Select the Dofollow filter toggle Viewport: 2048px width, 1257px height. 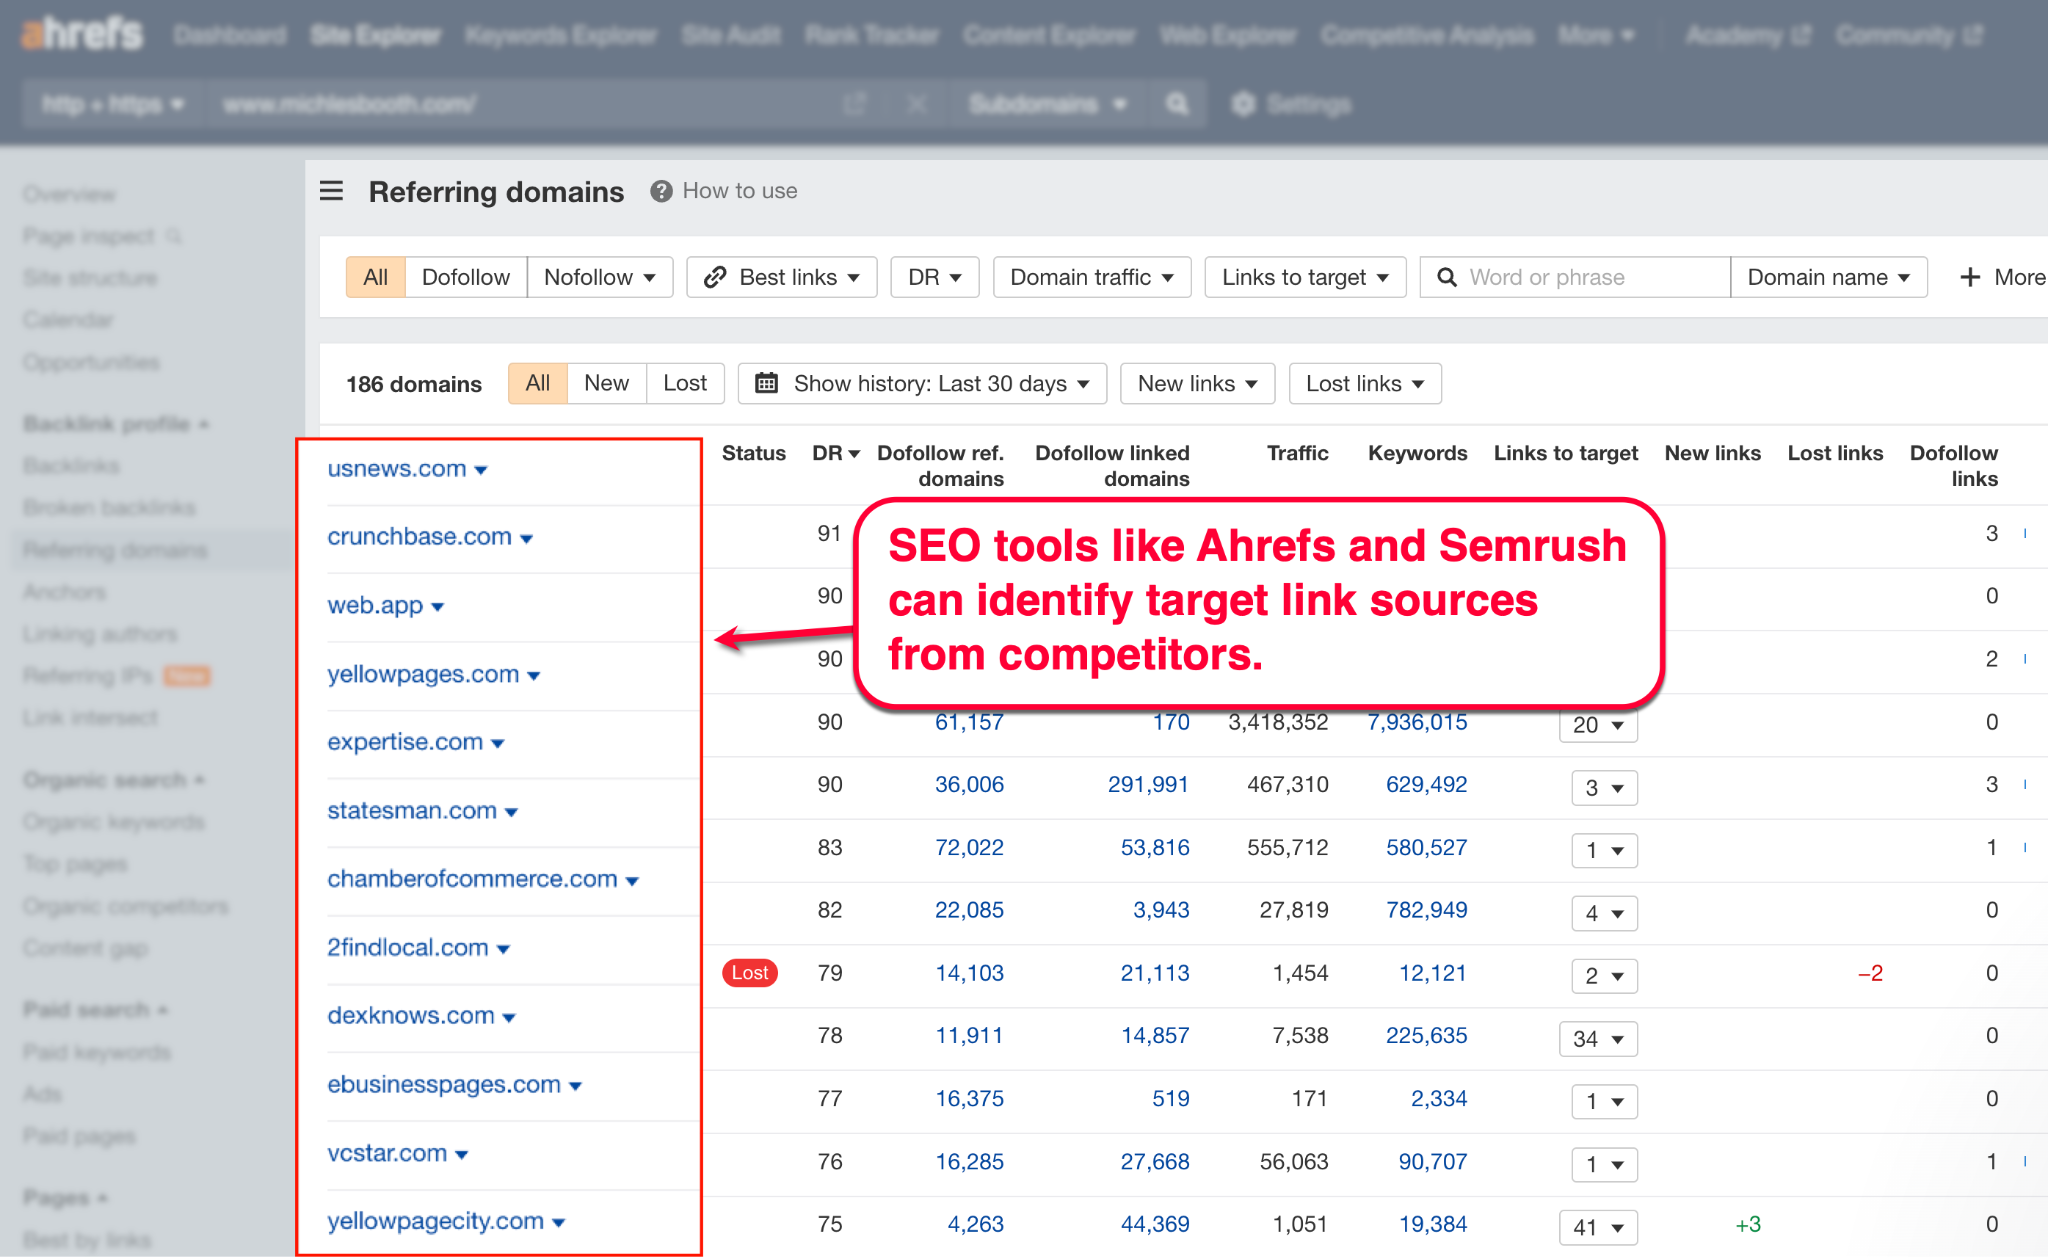click(465, 277)
